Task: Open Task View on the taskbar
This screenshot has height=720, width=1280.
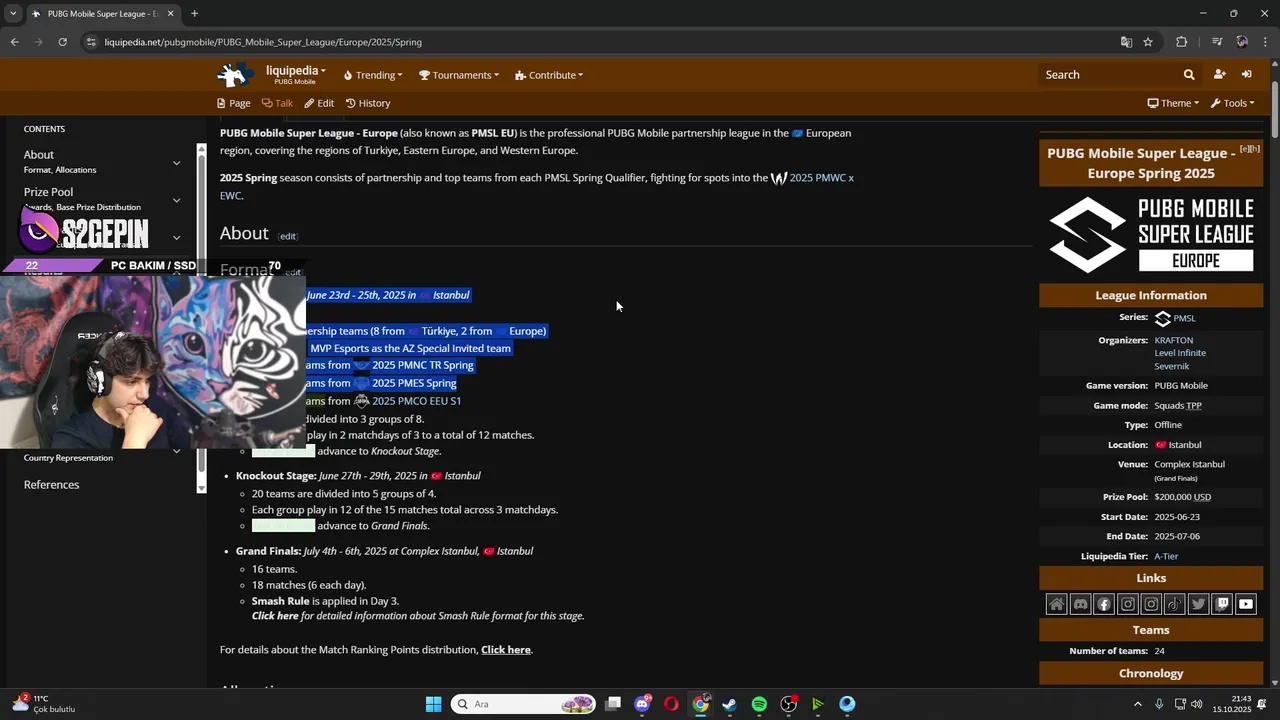Action: pos(613,704)
